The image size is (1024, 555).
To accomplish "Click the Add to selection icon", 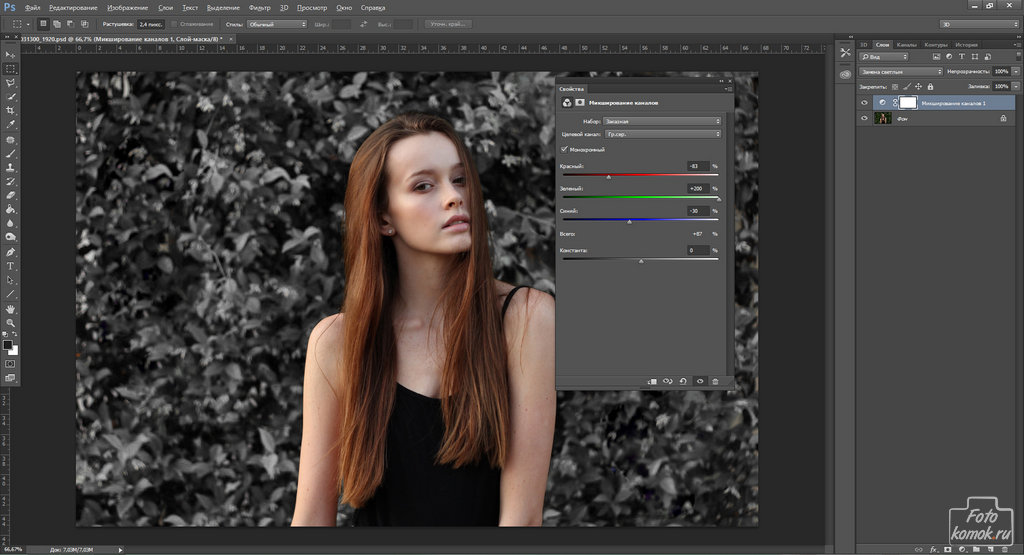I will click(x=57, y=24).
